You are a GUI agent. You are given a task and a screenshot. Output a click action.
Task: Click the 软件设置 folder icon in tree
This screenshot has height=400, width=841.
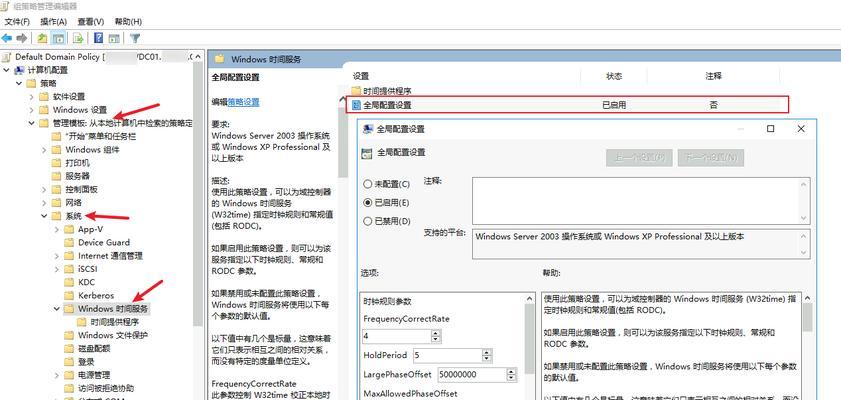(x=43, y=97)
